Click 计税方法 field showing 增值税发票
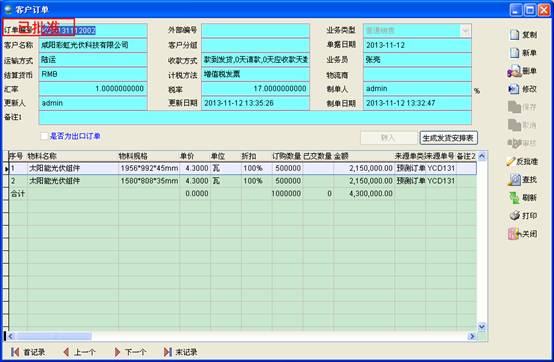This screenshot has height=362, width=554. pos(255,74)
